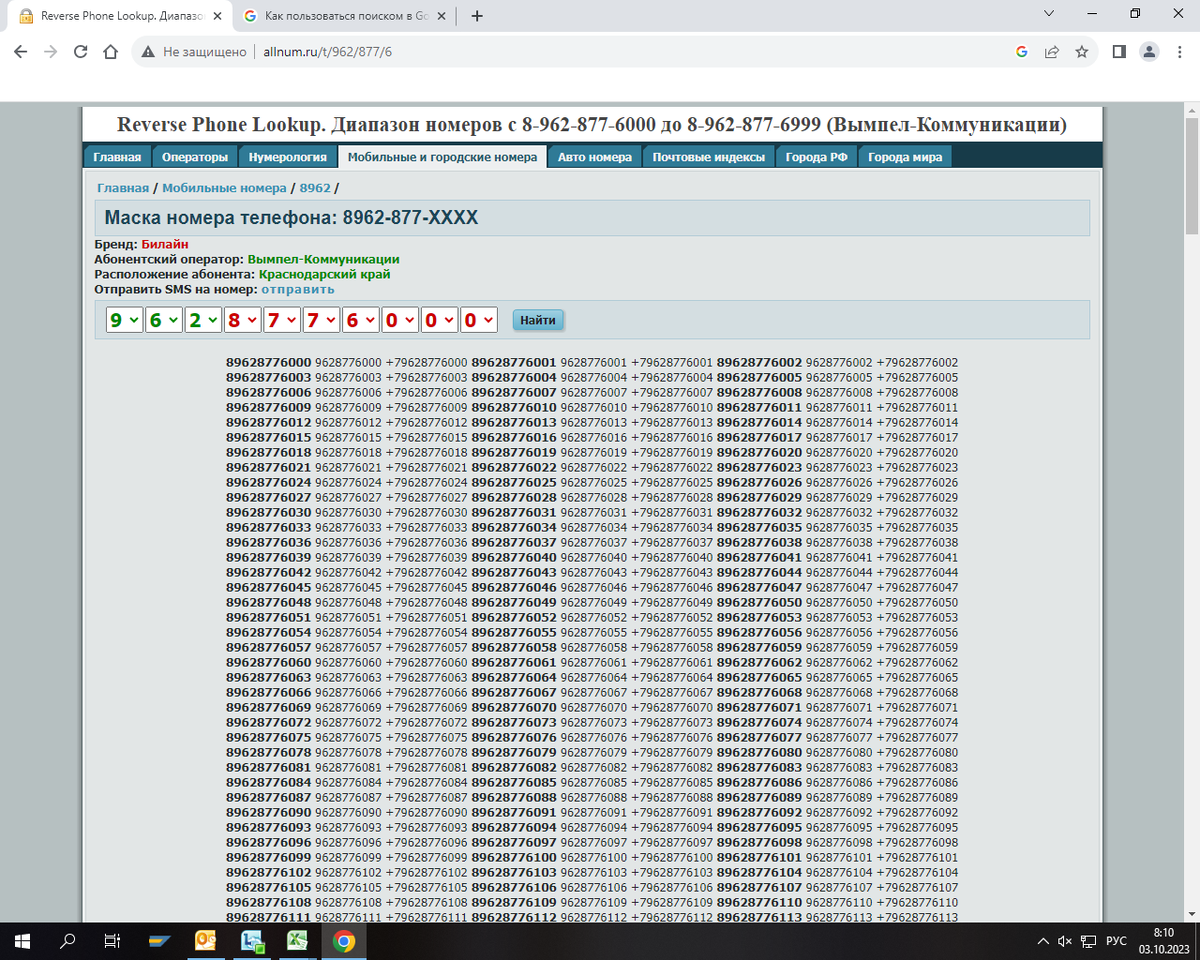Open the 'Города РФ' tab
The height and width of the screenshot is (960, 1200).
816,157
